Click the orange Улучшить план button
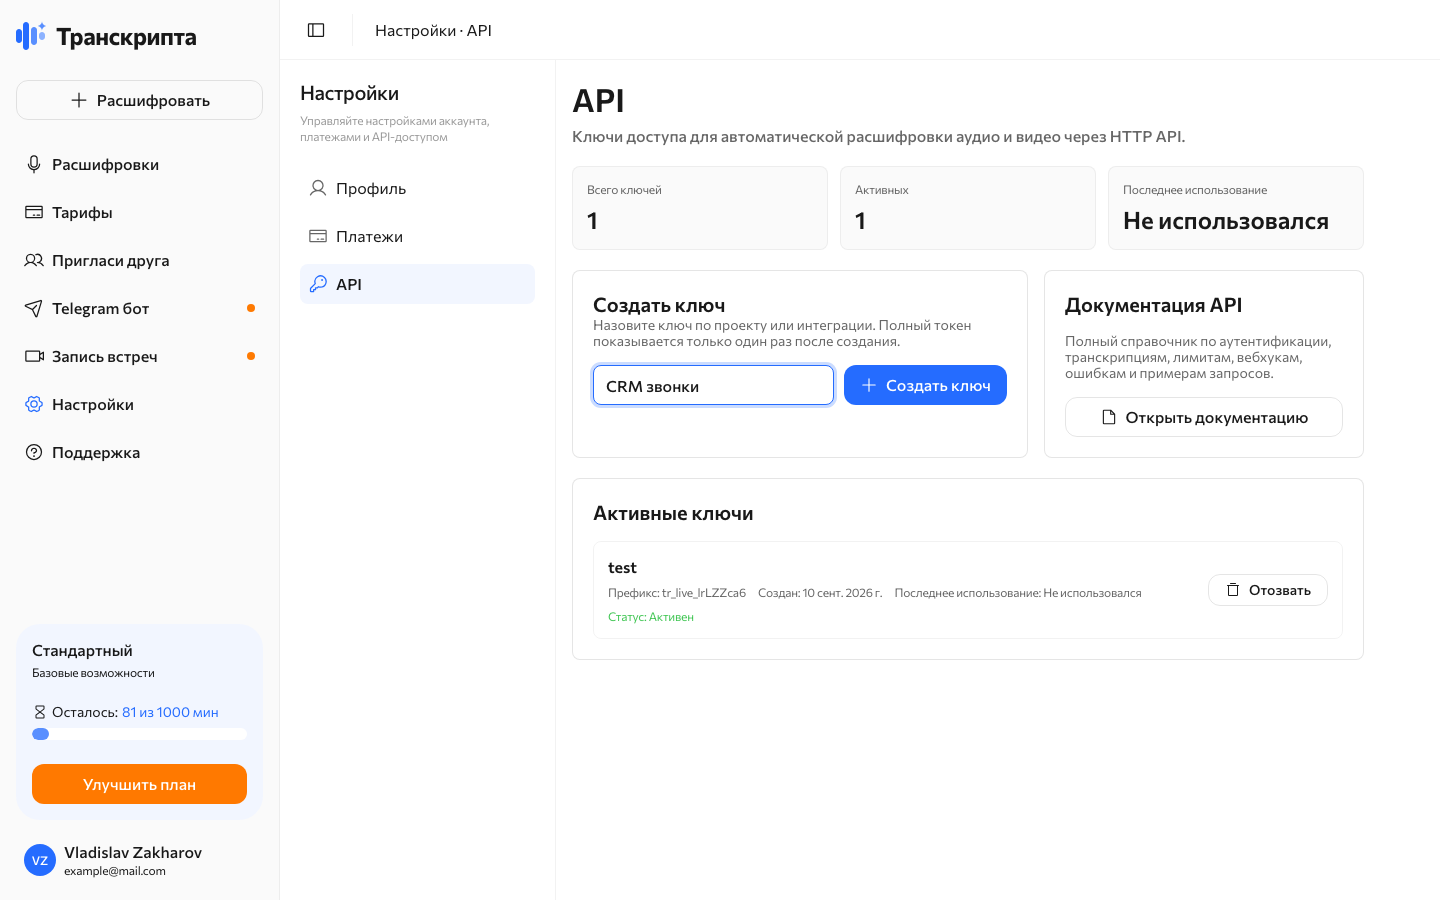 139,784
